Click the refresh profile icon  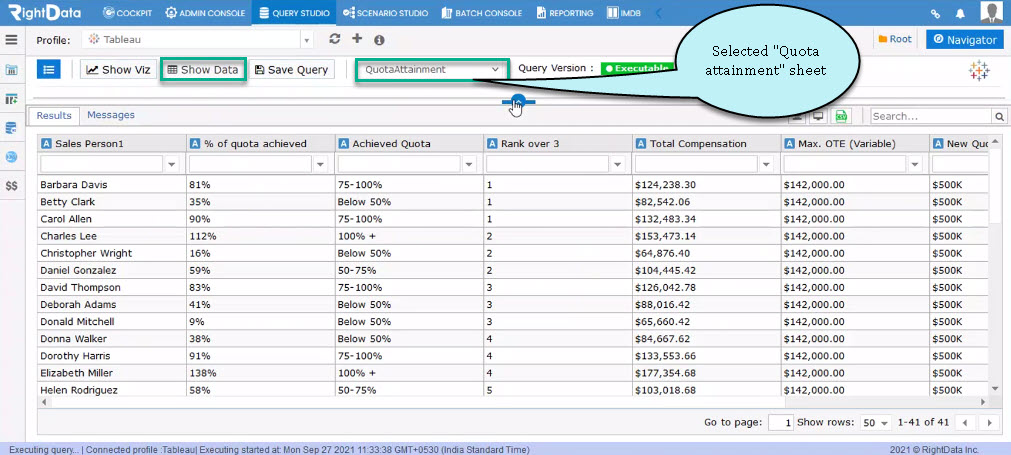tap(334, 39)
